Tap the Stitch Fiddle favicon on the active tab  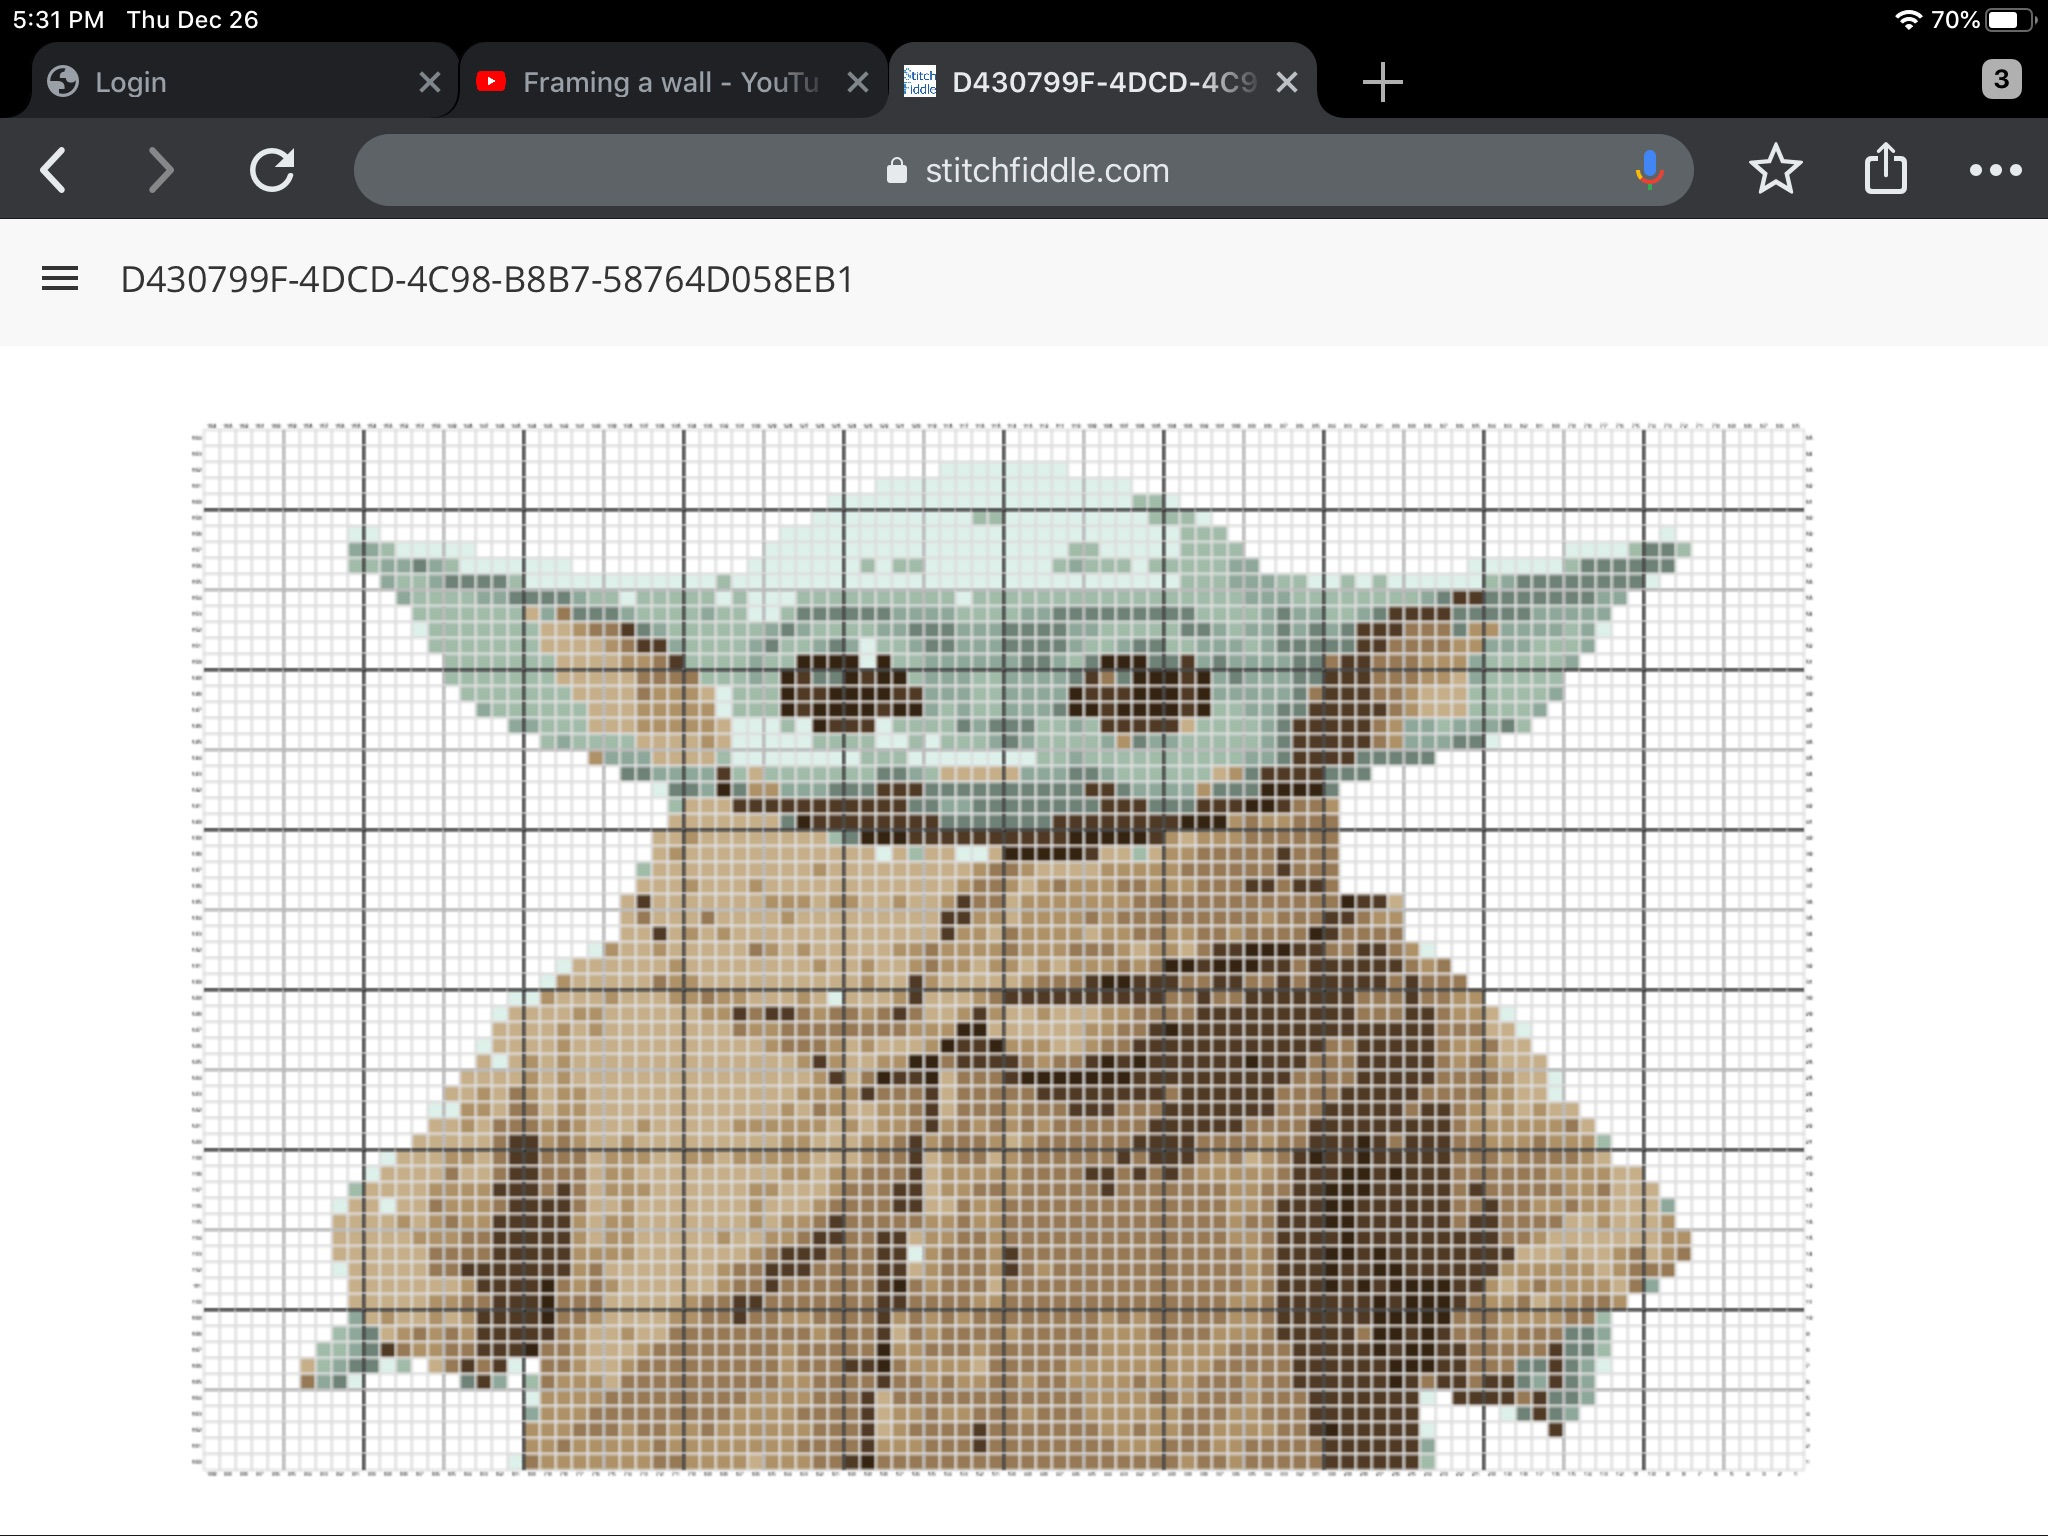922,82
